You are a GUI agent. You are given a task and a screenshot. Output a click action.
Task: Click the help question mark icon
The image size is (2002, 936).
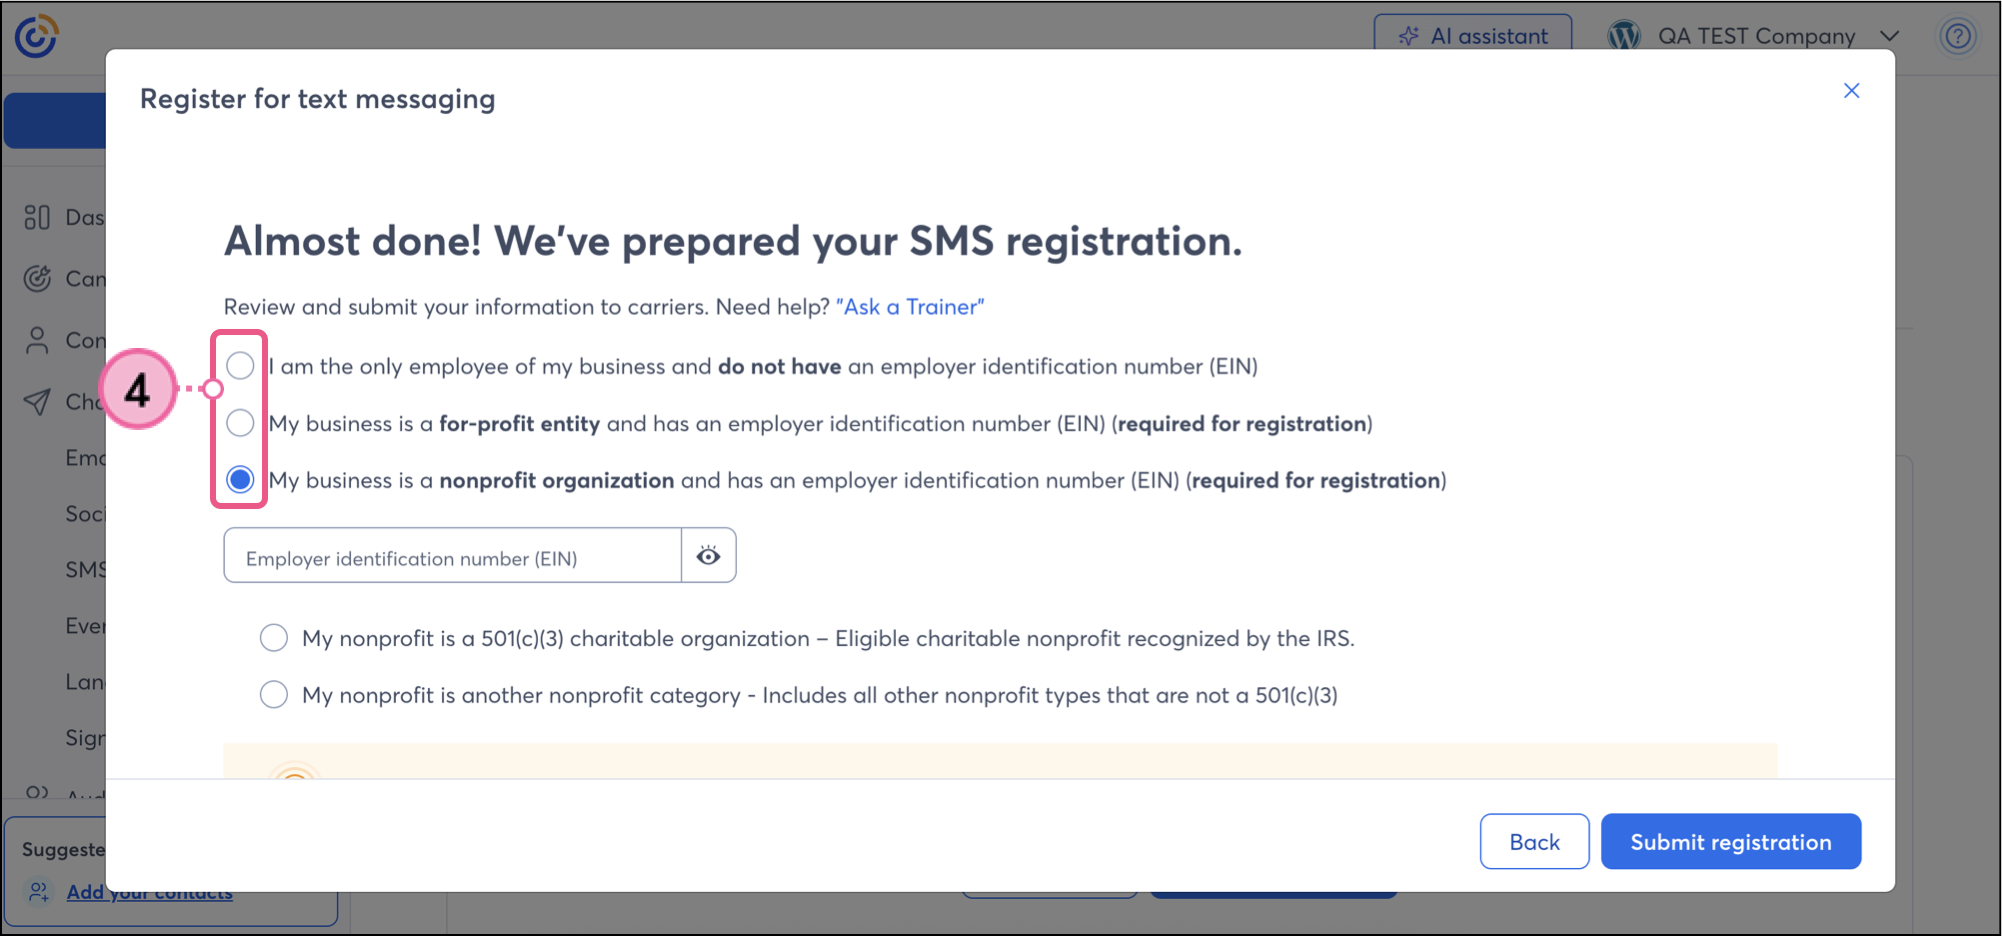click(1957, 37)
